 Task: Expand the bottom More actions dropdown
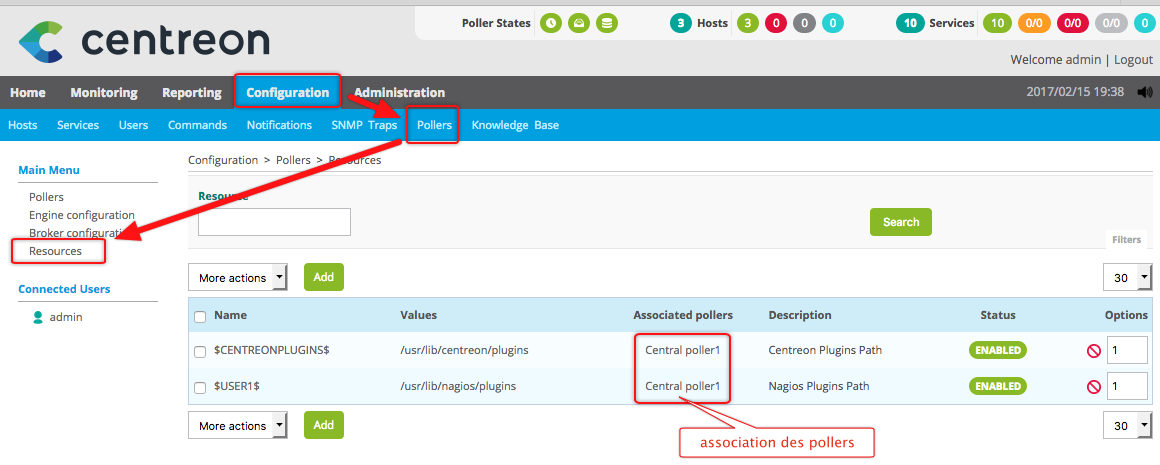tap(238, 426)
